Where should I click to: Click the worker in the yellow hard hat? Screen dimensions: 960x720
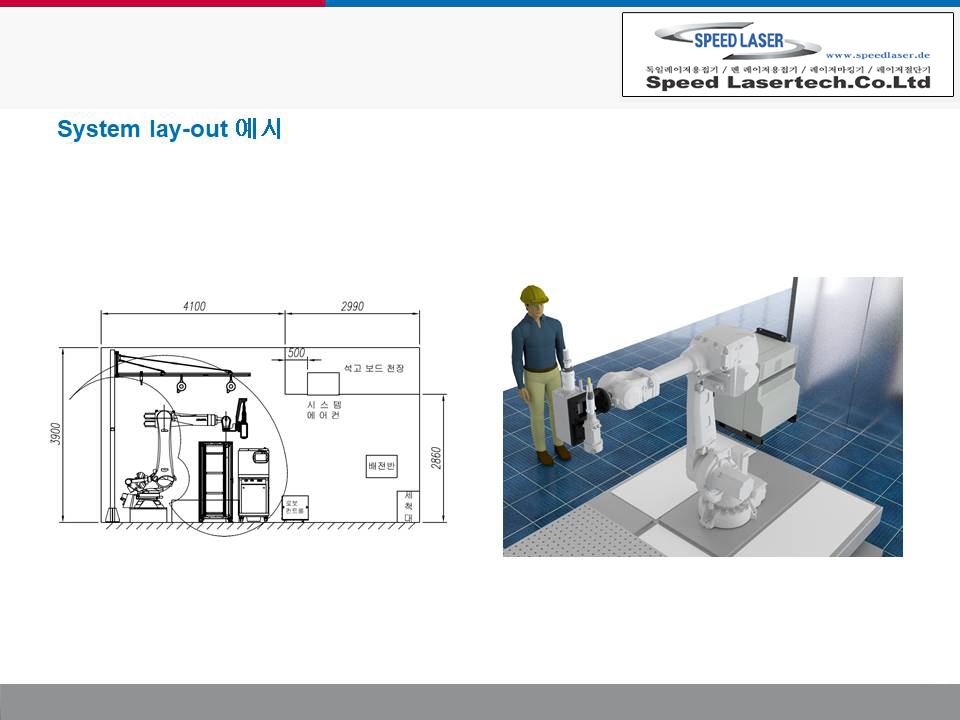(541, 375)
